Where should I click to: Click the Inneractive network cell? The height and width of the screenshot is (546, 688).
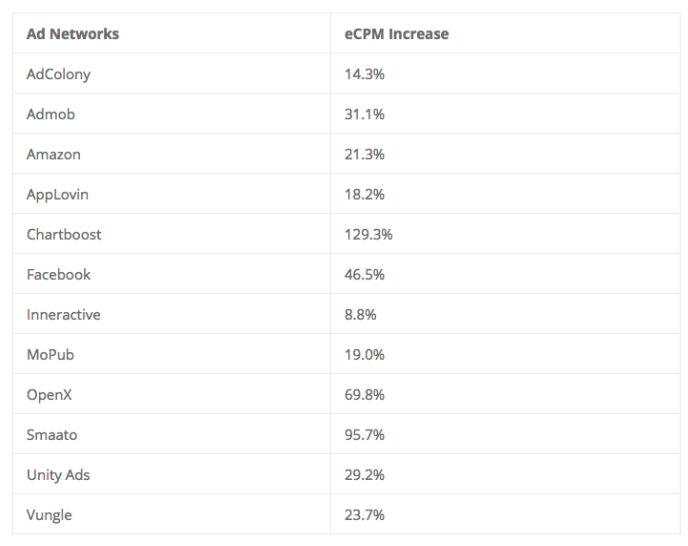[64, 314]
